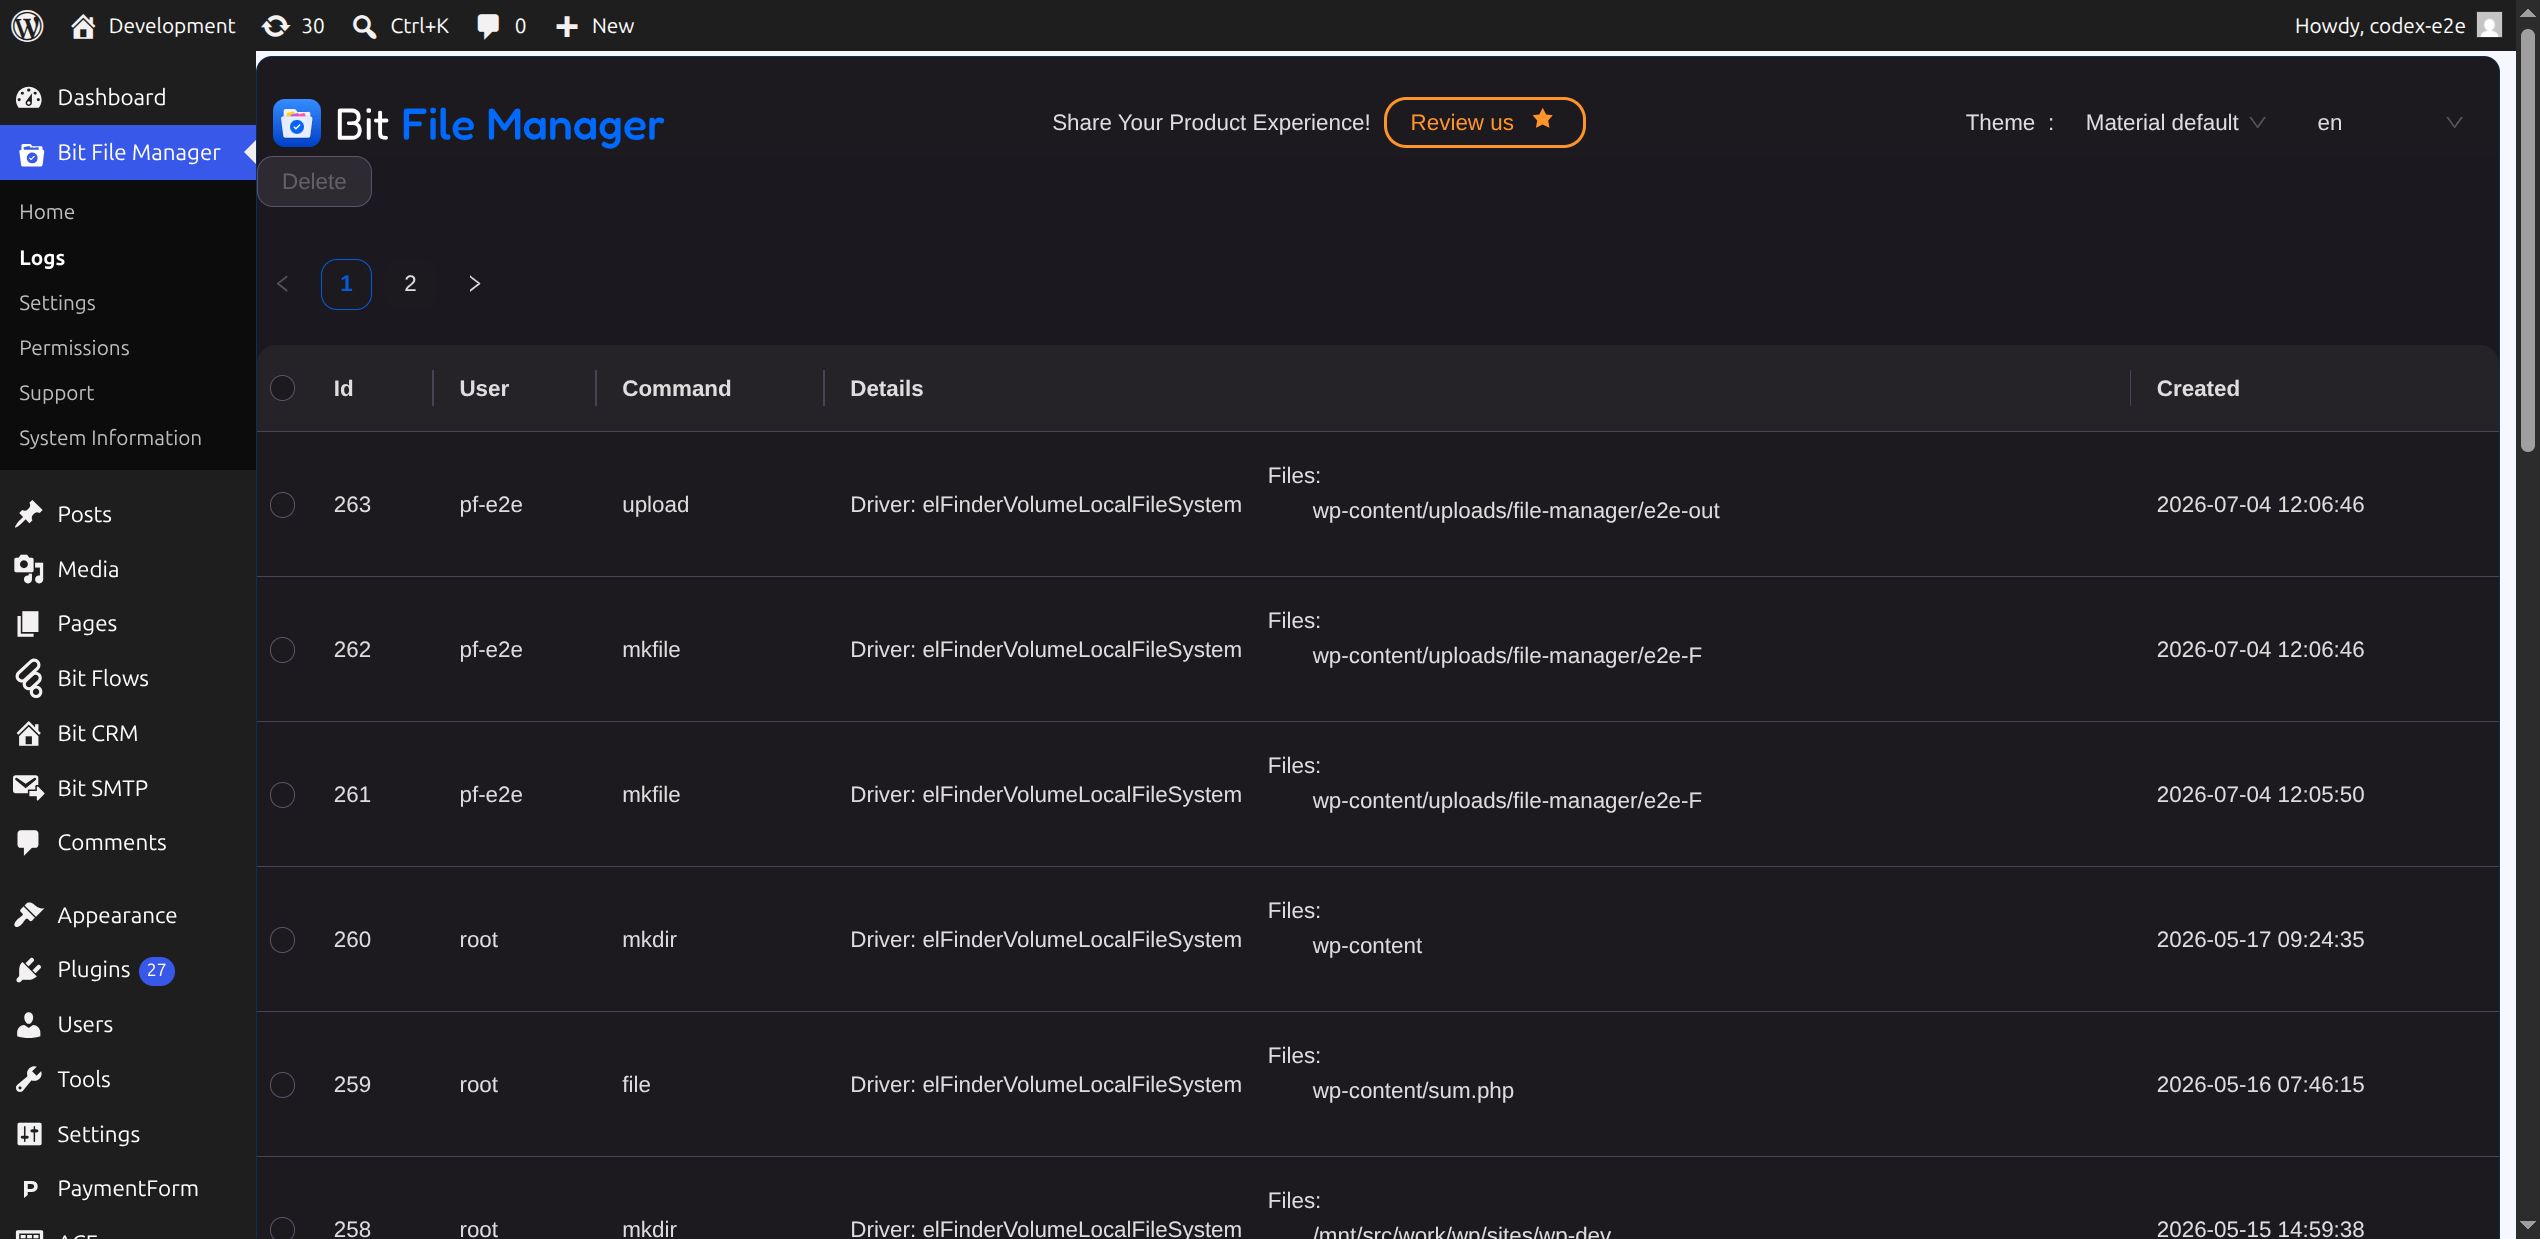Click the Tools wrench icon
This screenshot has width=2540, height=1239.
coord(29,1079)
